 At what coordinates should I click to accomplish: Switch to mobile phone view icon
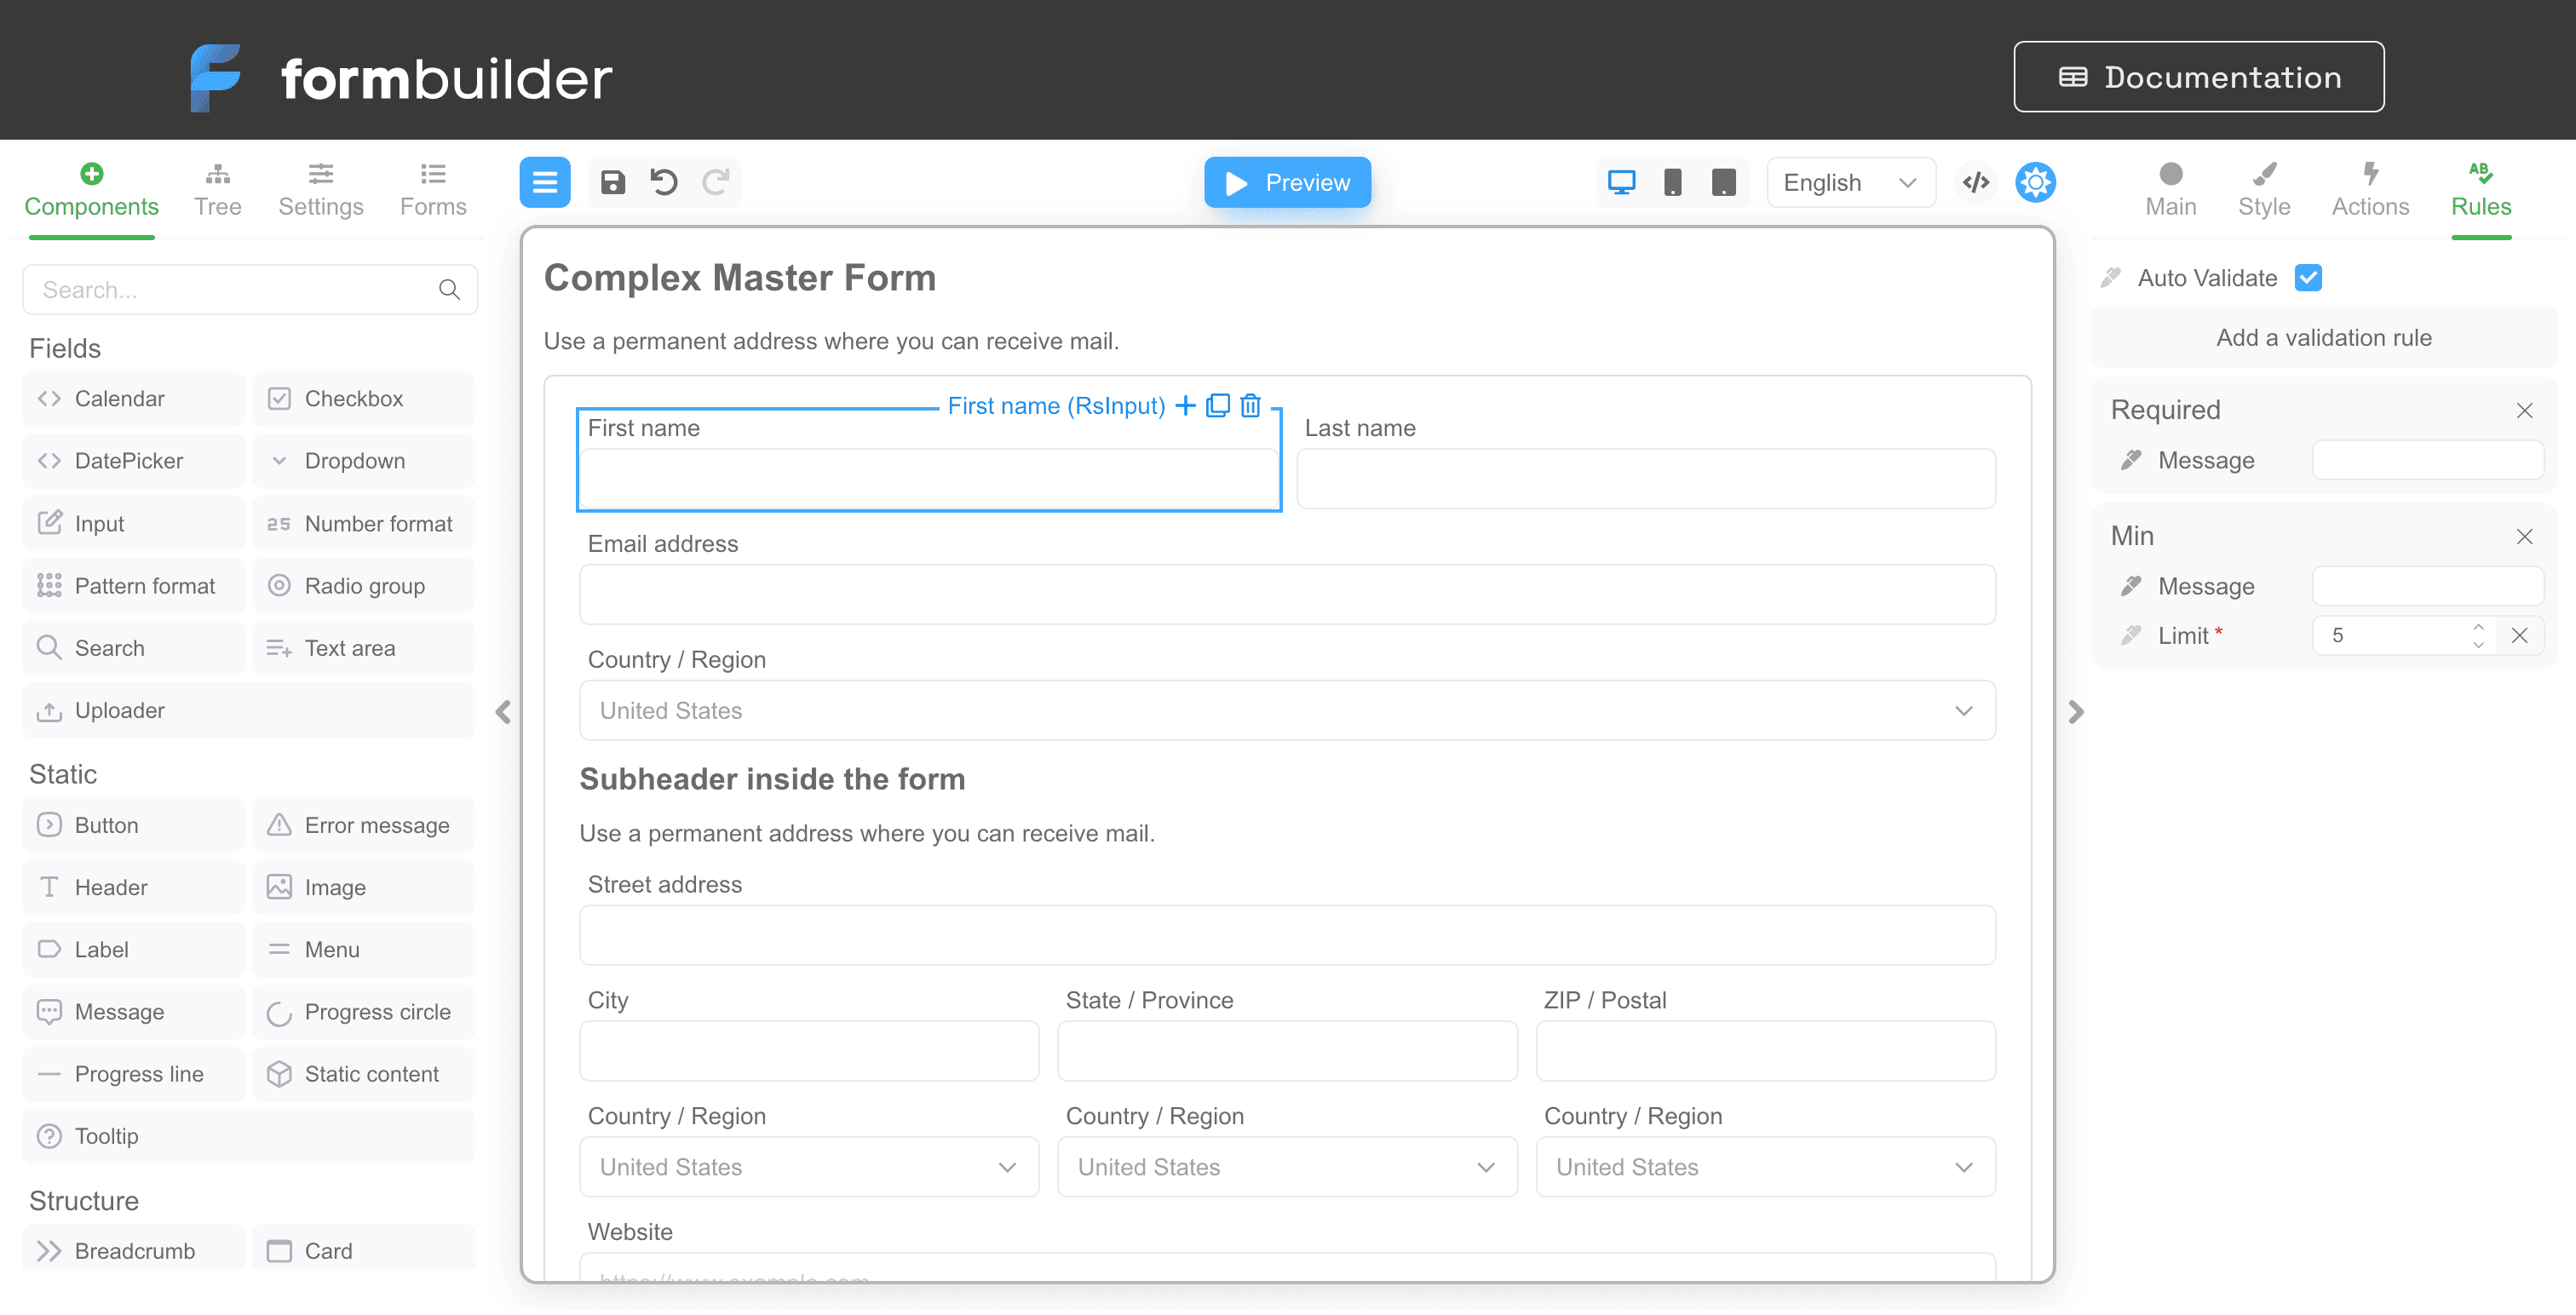(1672, 182)
